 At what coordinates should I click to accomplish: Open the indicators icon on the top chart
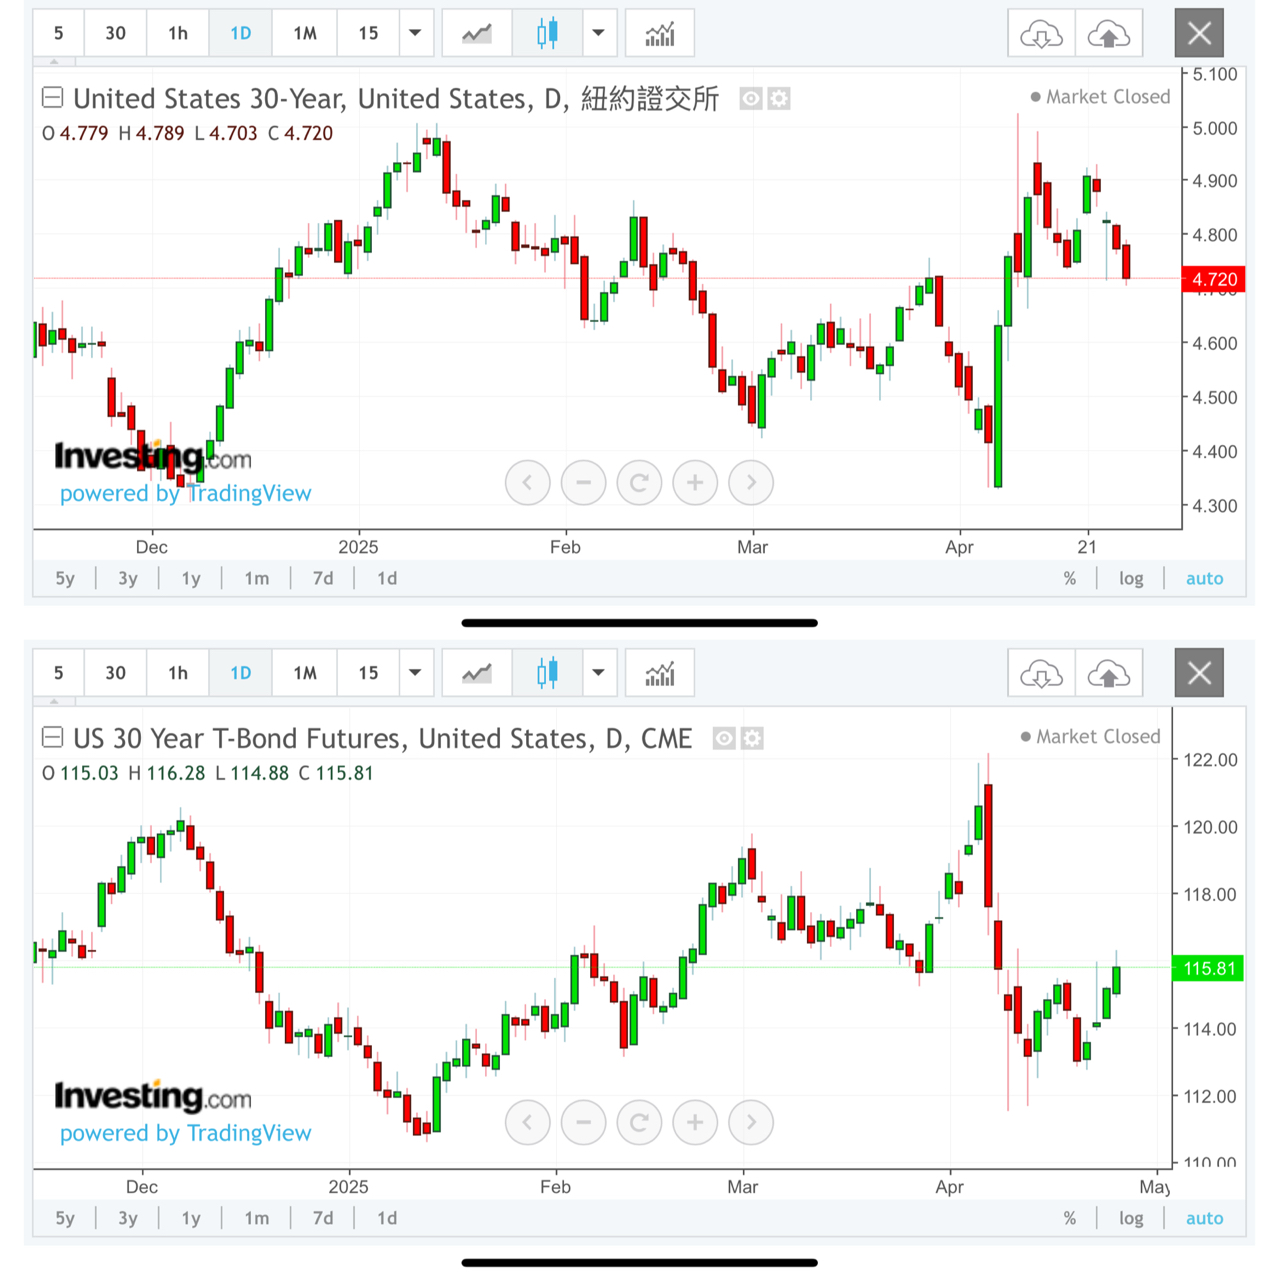[660, 32]
